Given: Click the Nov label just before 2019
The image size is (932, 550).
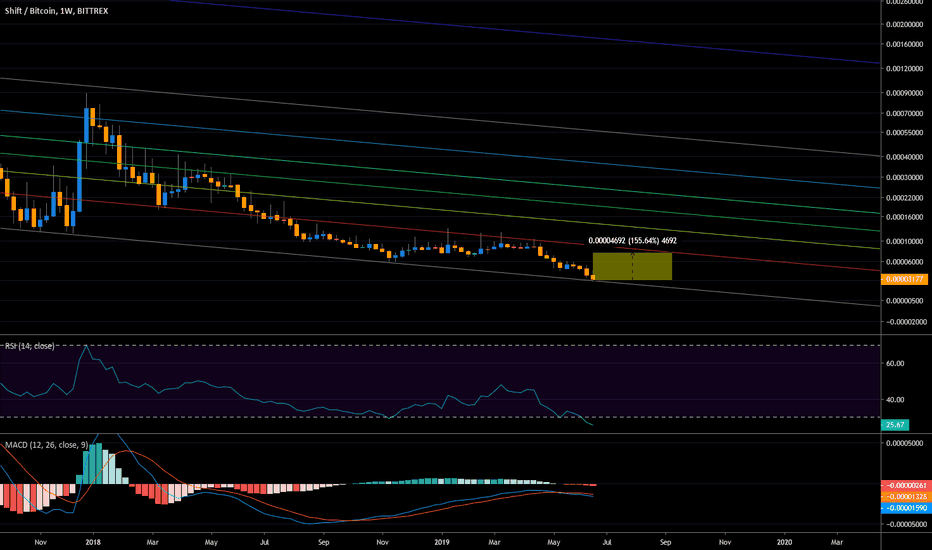Looking at the screenshot, I should 382,542.
